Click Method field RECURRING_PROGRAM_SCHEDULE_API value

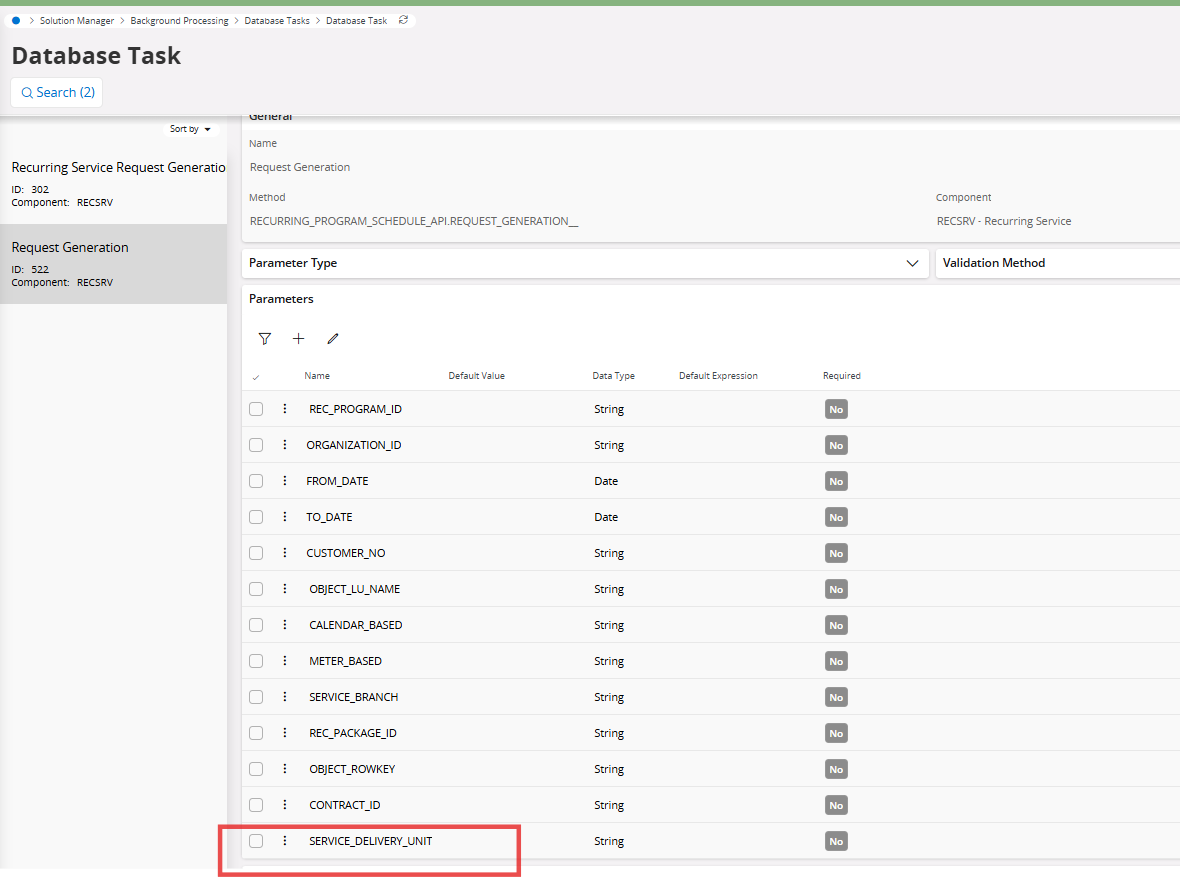click(x=414, y=221)
